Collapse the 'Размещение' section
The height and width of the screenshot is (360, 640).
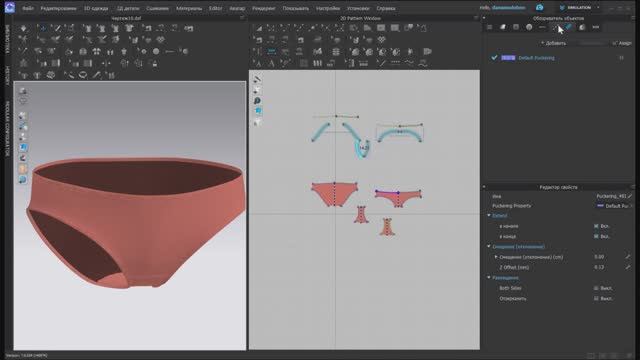click(x=489, y=278)
